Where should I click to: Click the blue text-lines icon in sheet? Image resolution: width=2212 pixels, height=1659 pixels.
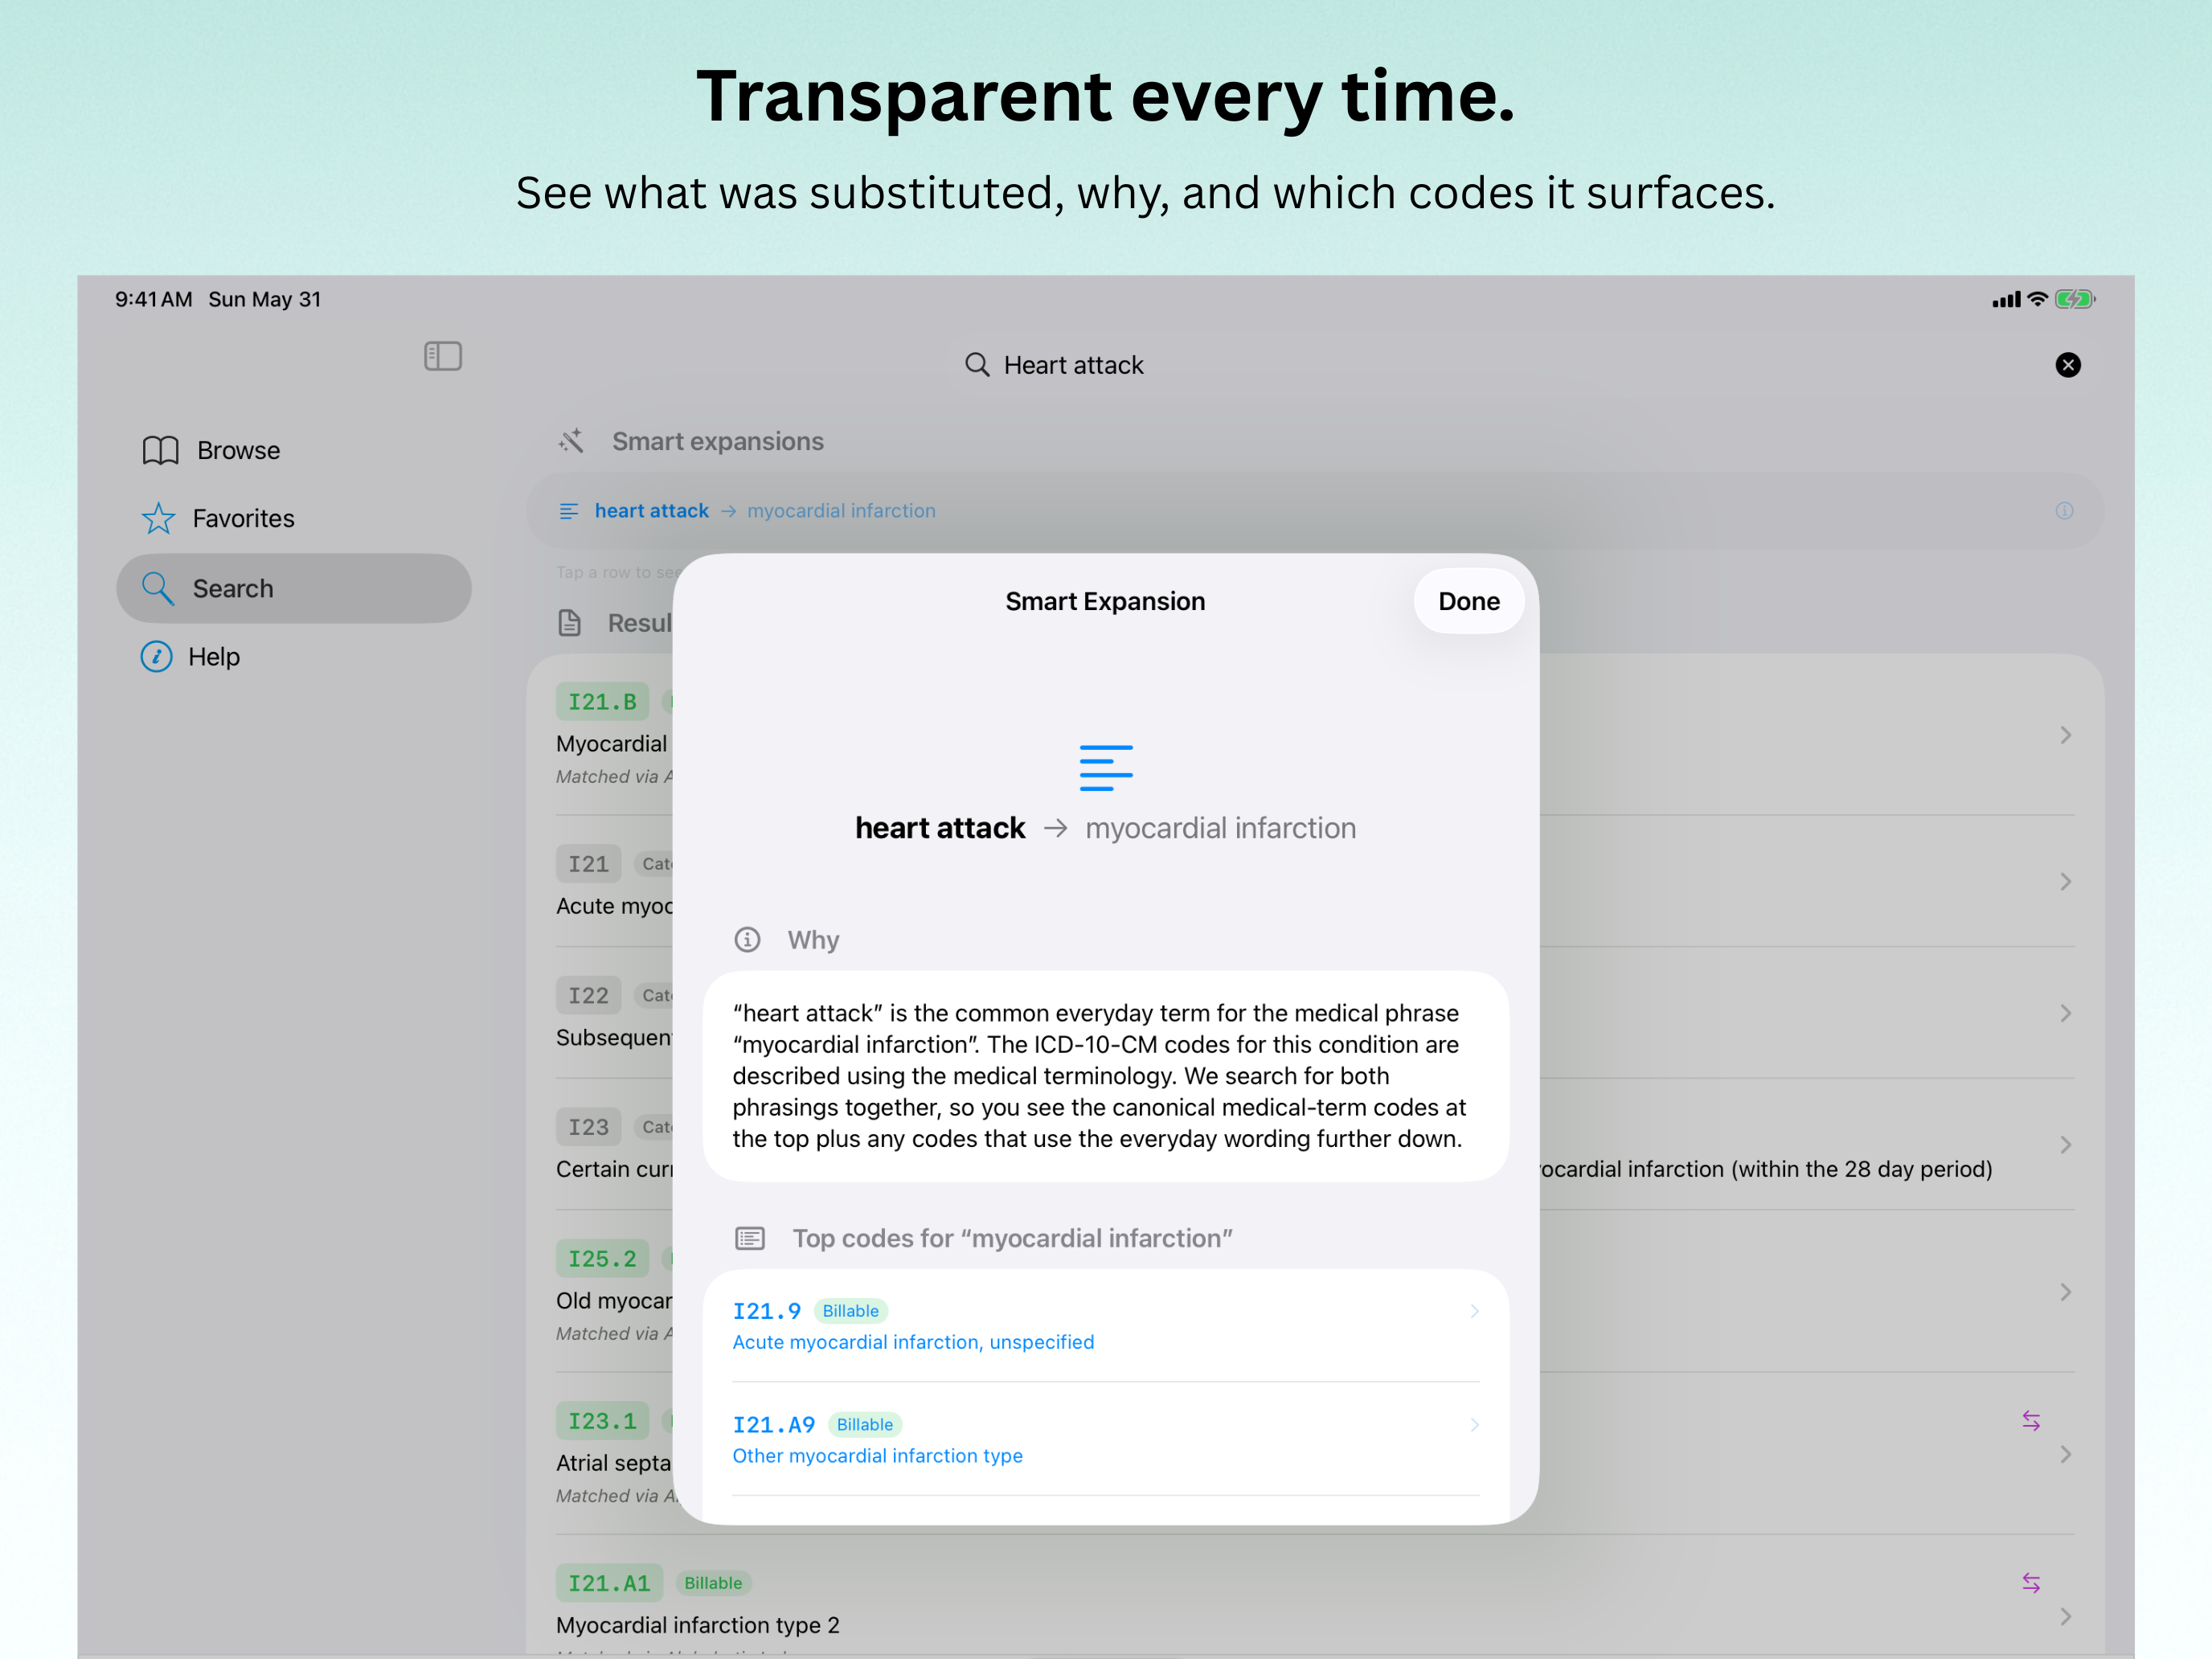(x=1106, y=767)
